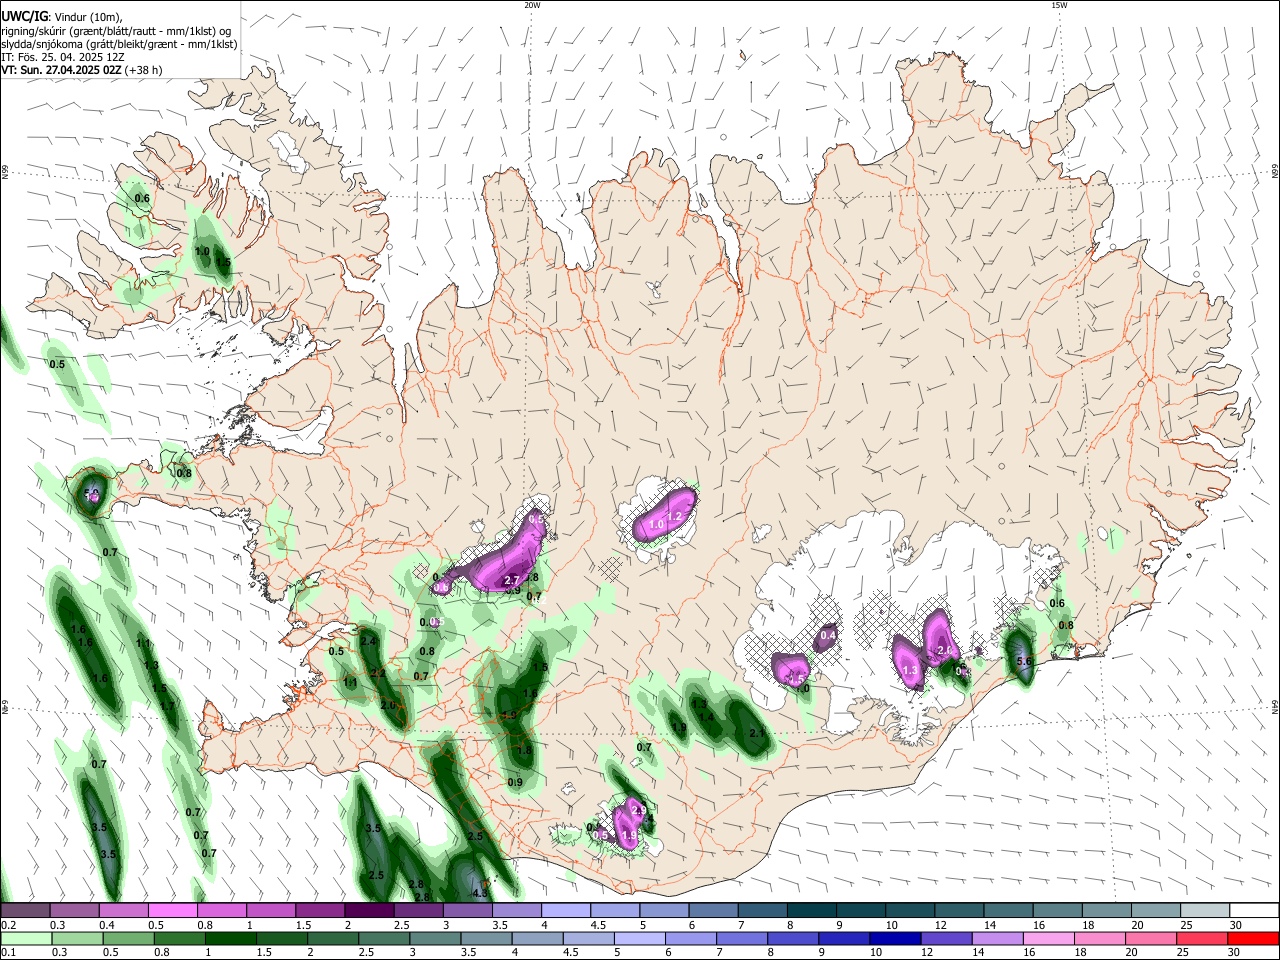The height and width of the screenshot is (960, 1280).
Task: Click the 'slydda/snjókoma (grátt/bleikt/grænt' description line
Action: coord(119,44)
